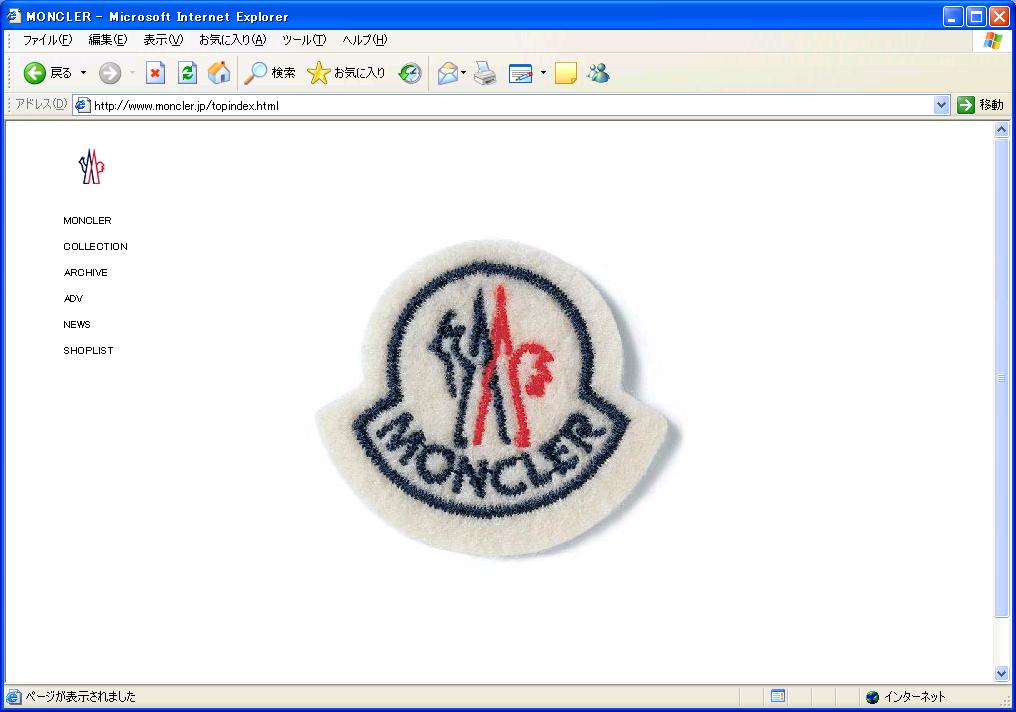Click the small Moncler logo at top left
The image size is (1016, 712).
(x=91, y=167)
